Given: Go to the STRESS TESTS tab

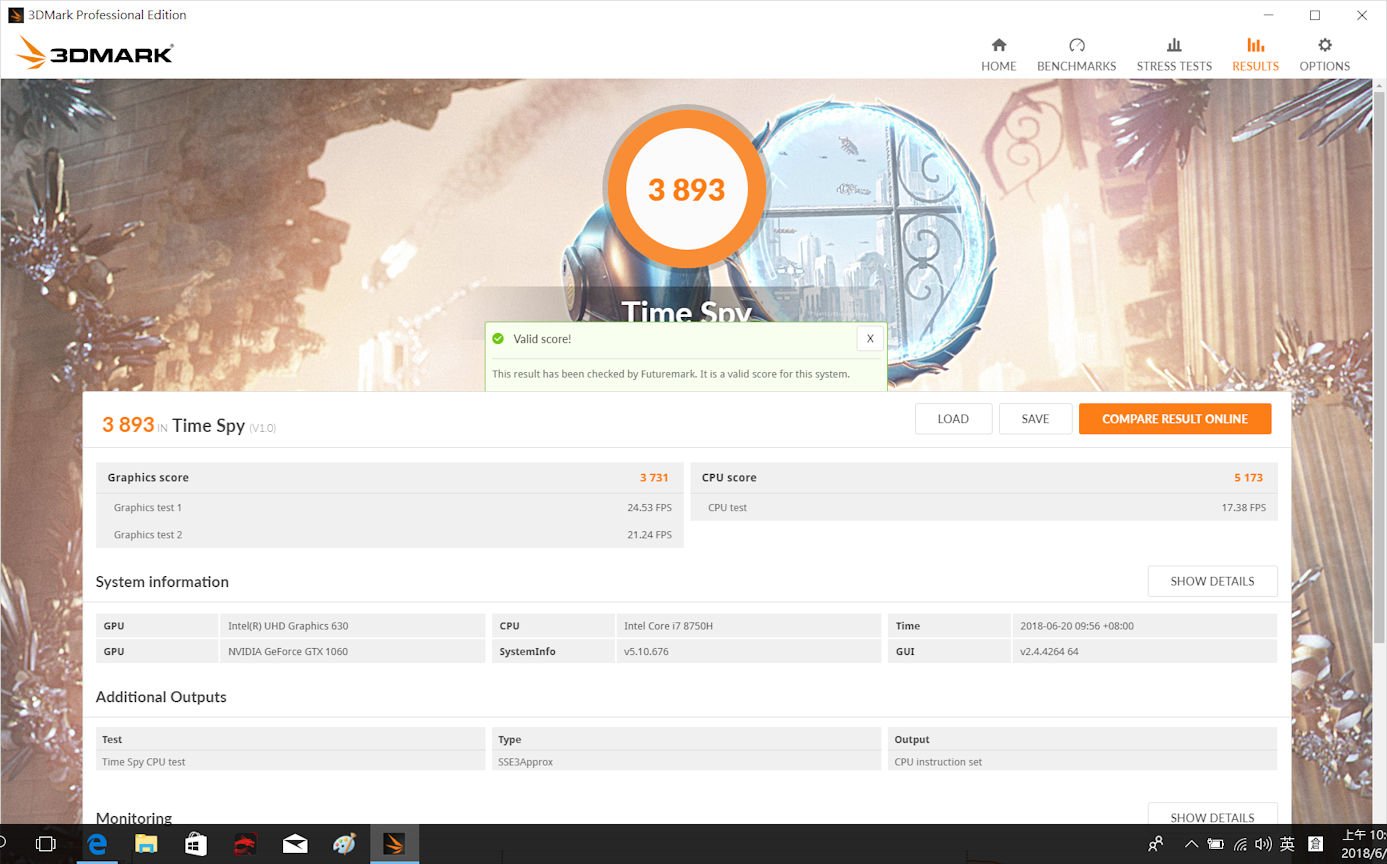Looking at the screenshot, I should 1174,55.
